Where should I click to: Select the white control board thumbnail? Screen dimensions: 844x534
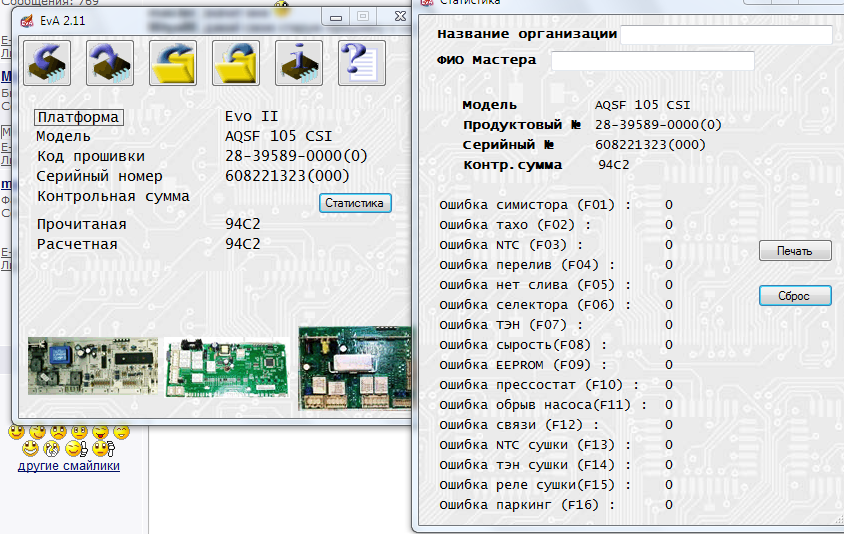pyautogui.click(x=93, y=366)
